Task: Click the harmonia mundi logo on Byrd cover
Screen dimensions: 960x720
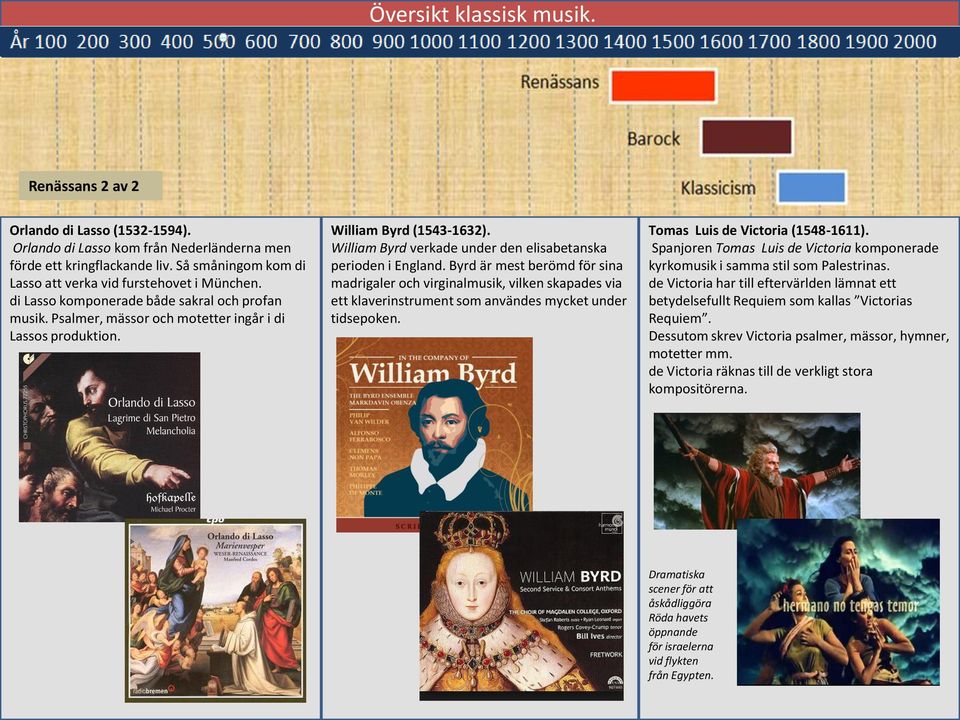Action: (x=611, y=523)
